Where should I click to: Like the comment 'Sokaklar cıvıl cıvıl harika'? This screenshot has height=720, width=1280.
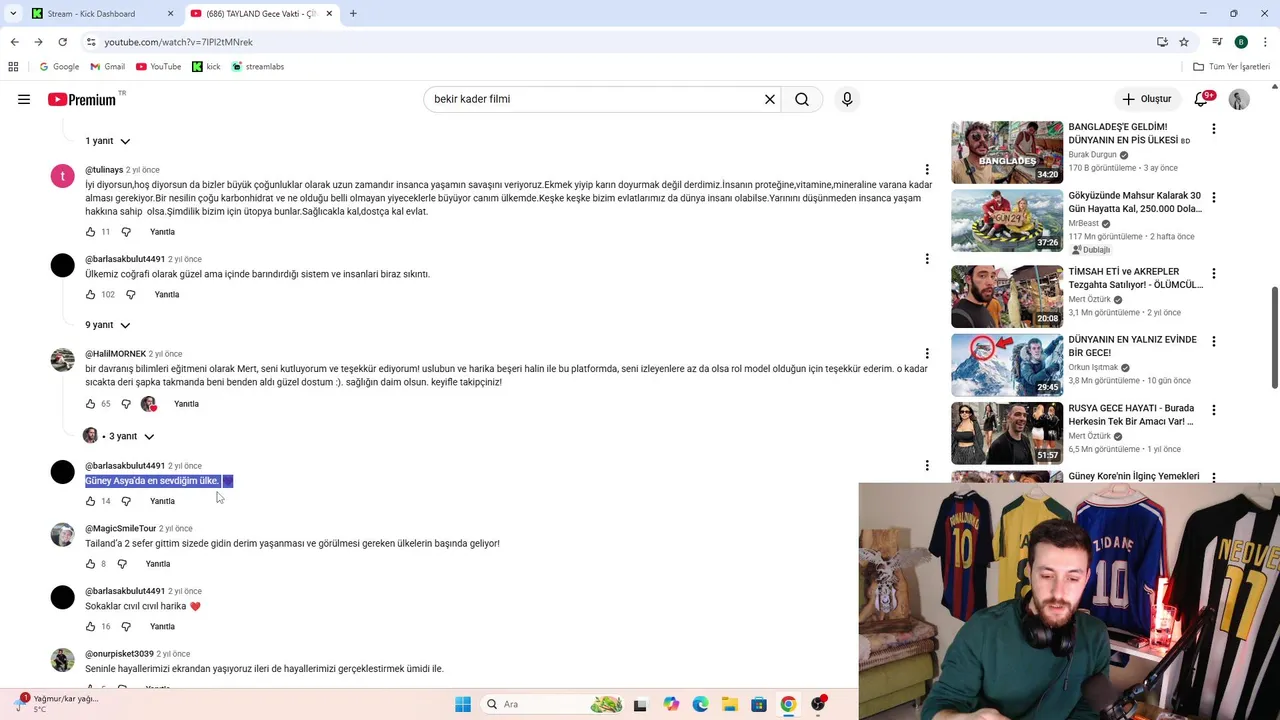coord(90,627)
